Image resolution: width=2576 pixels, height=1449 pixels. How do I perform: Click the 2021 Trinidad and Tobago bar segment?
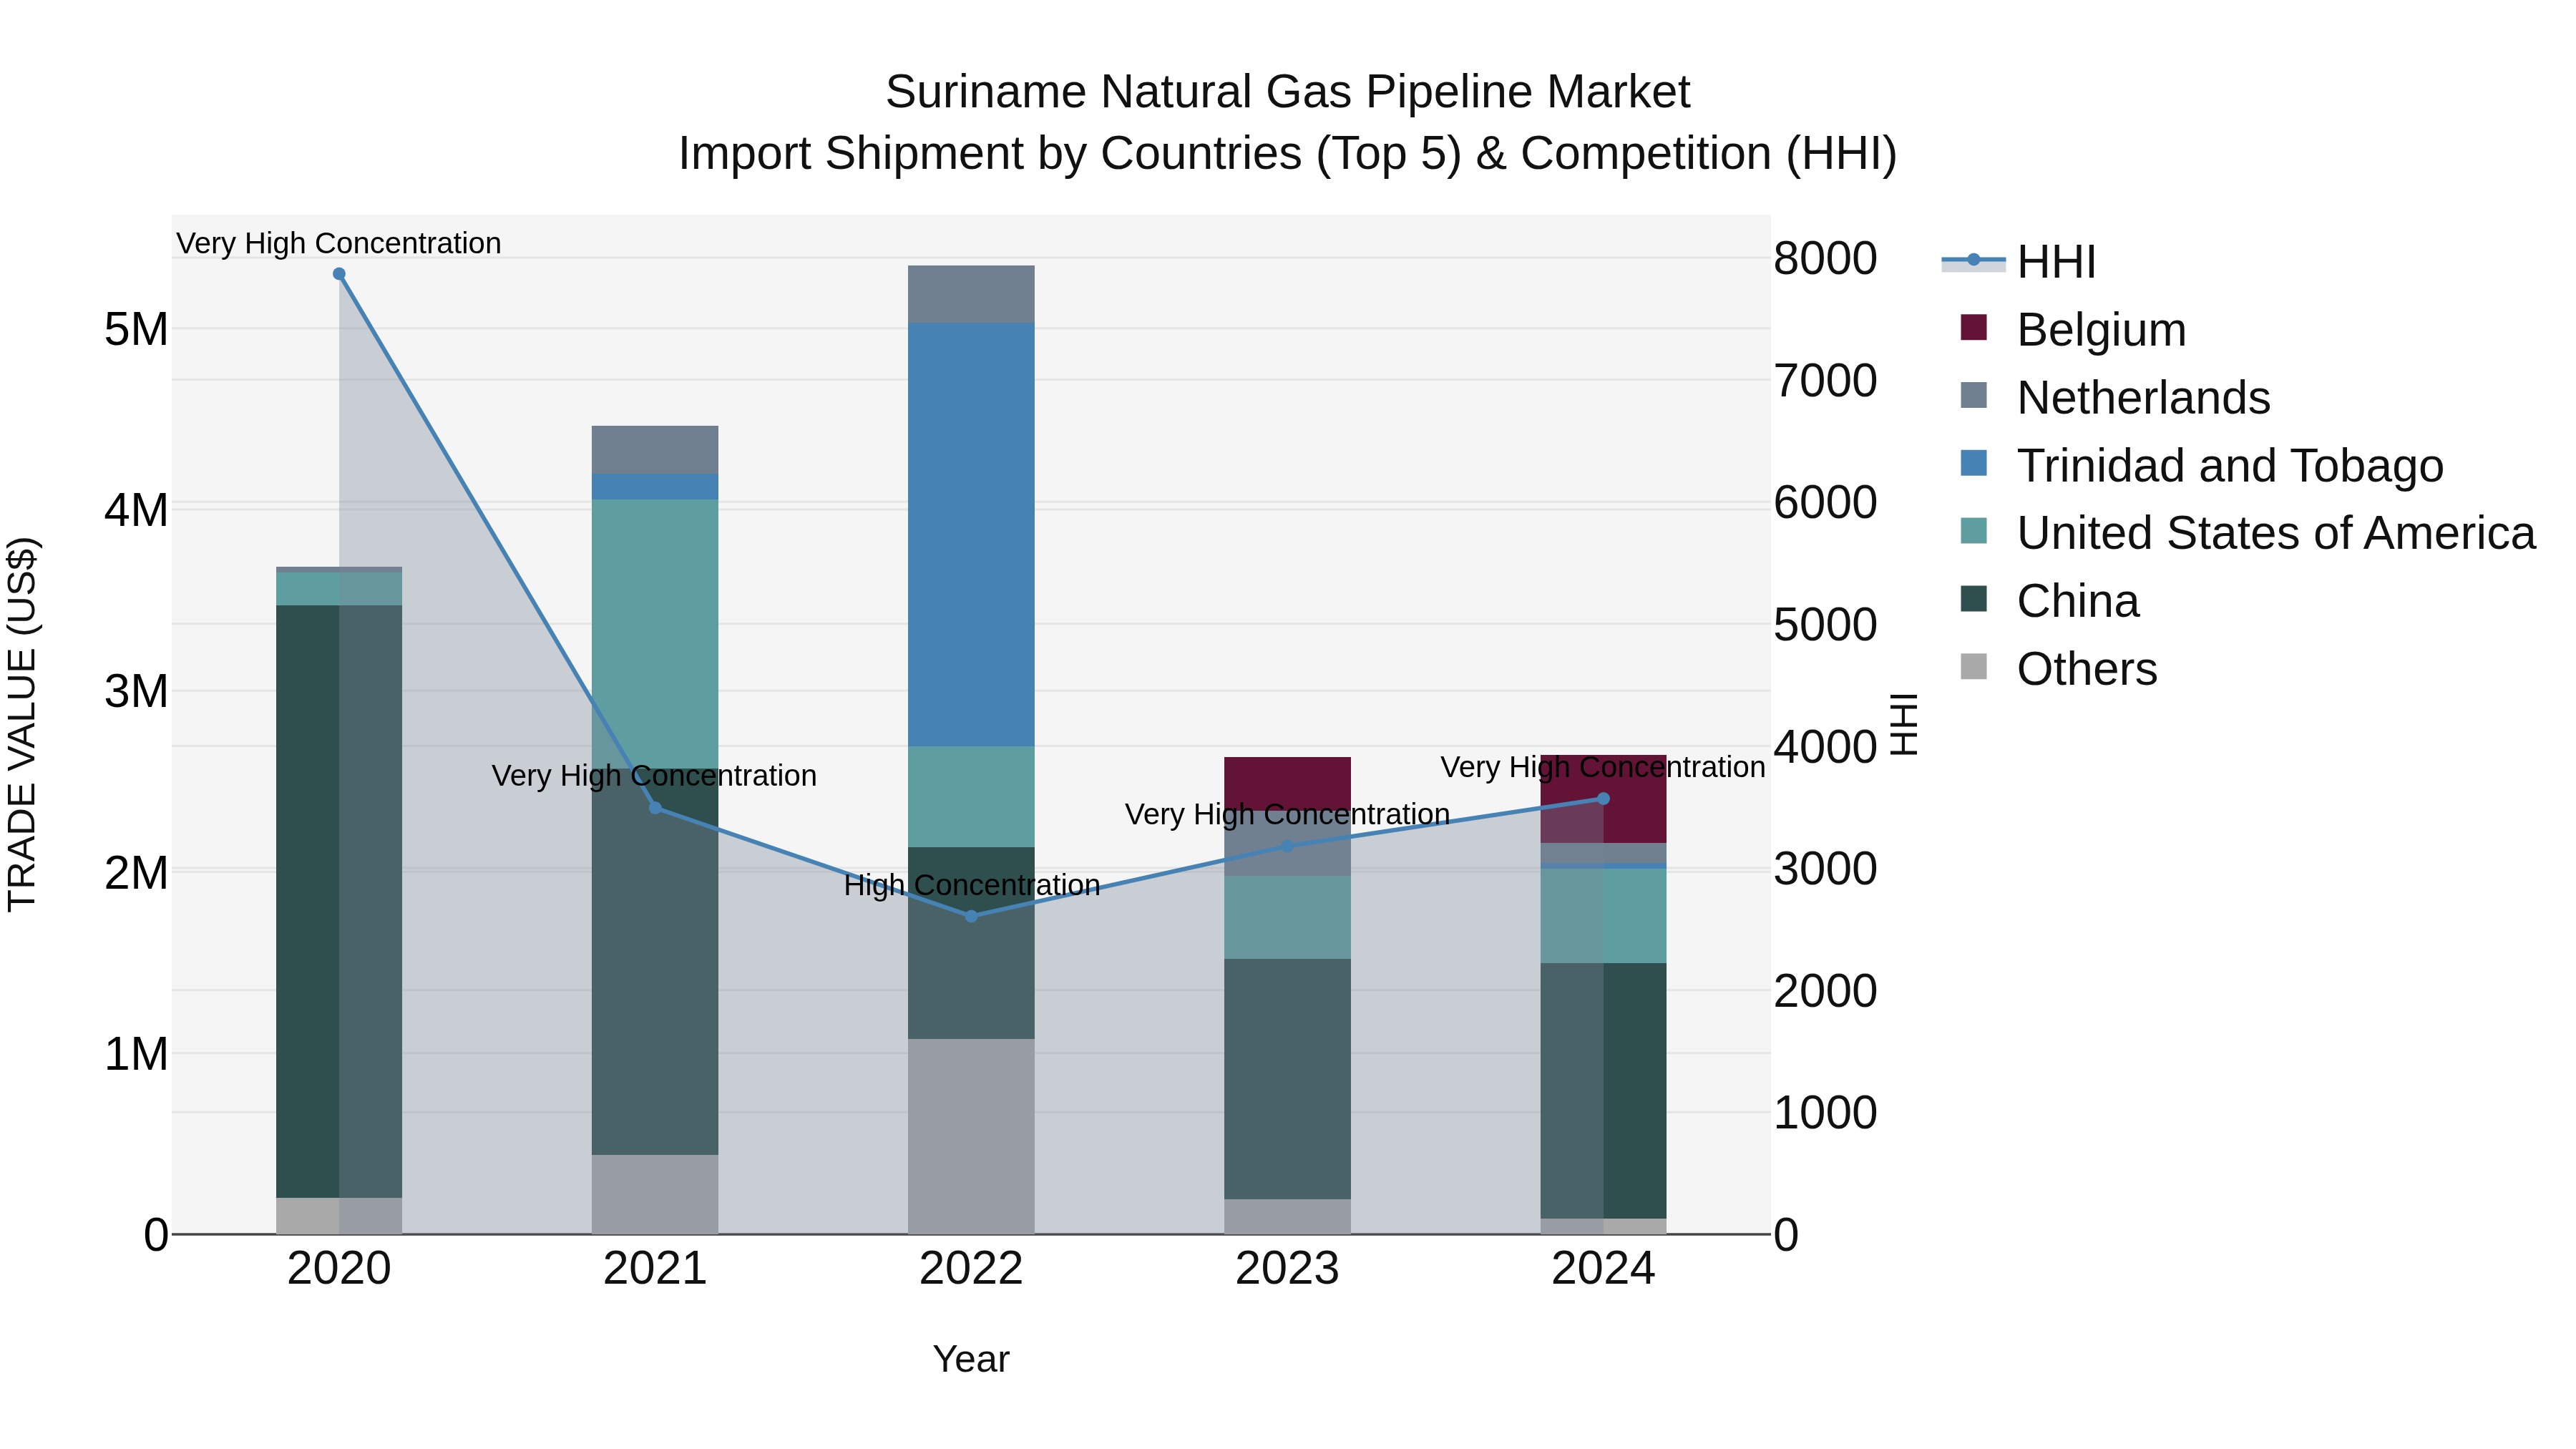tap(655, 486)
